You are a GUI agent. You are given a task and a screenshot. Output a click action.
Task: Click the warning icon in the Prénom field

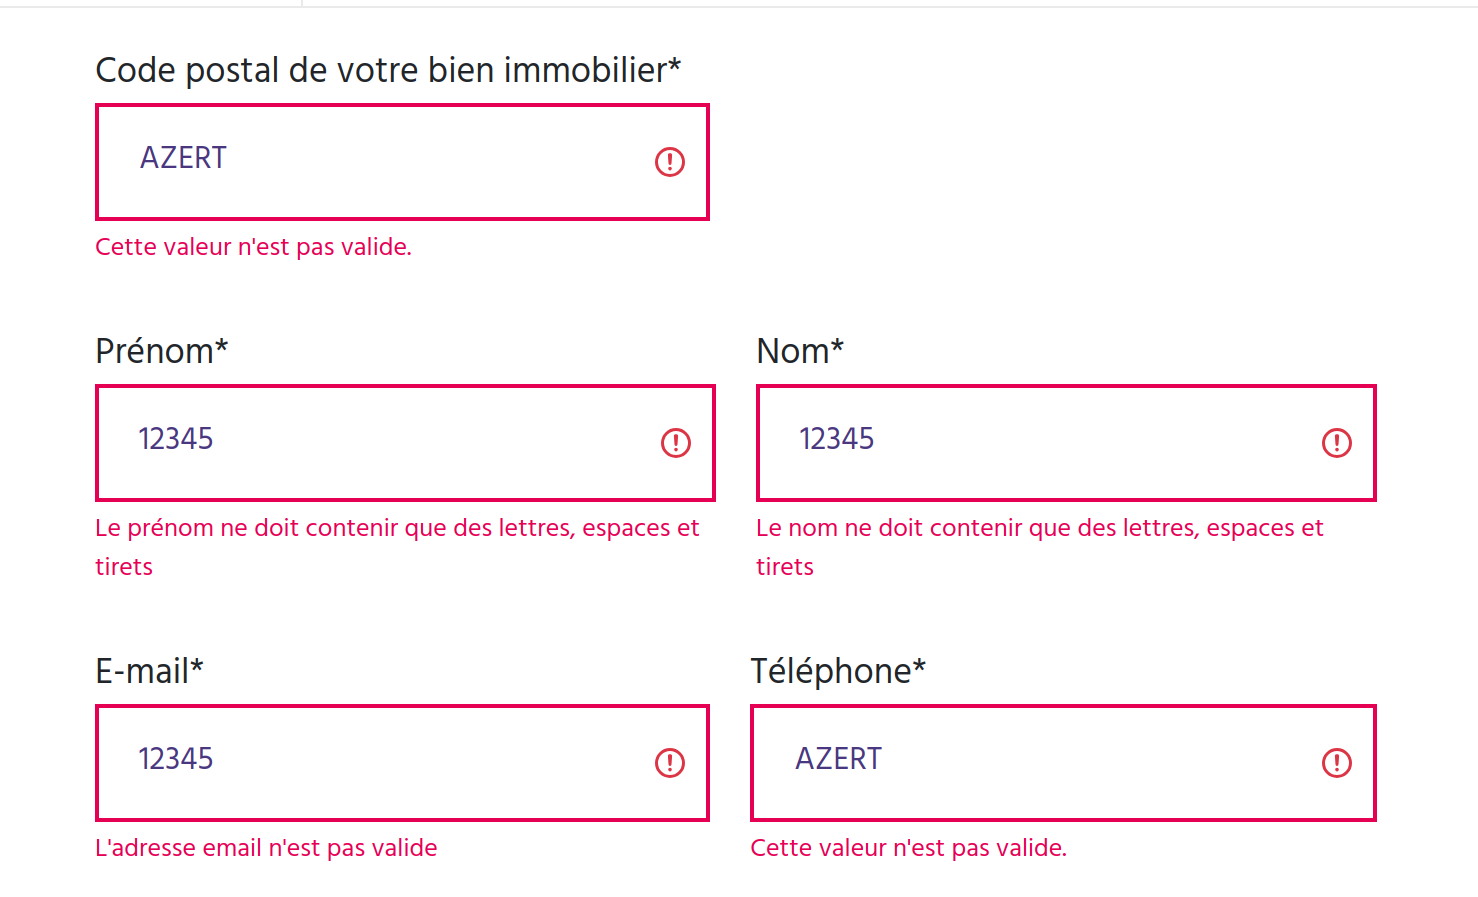click(x=676, y=443)
